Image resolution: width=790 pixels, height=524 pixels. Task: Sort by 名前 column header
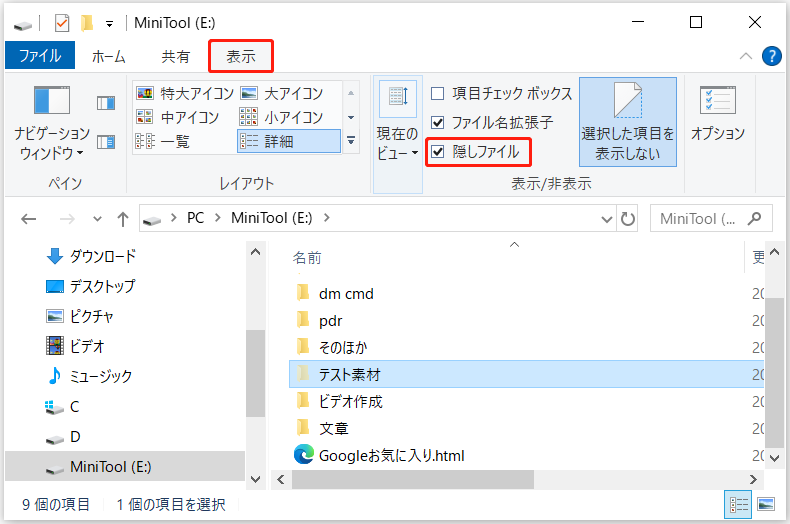[x=307, y=258]
